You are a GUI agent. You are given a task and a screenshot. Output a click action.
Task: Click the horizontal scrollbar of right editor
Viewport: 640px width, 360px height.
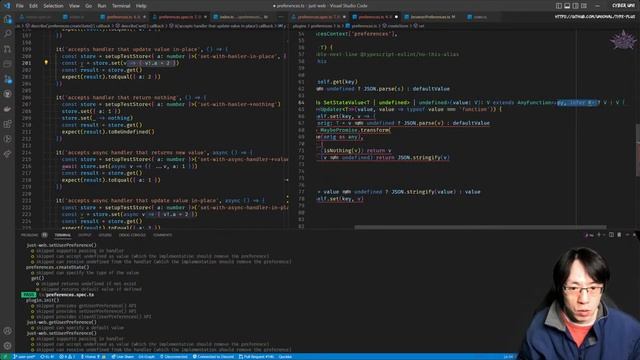[x=480, y=227]
